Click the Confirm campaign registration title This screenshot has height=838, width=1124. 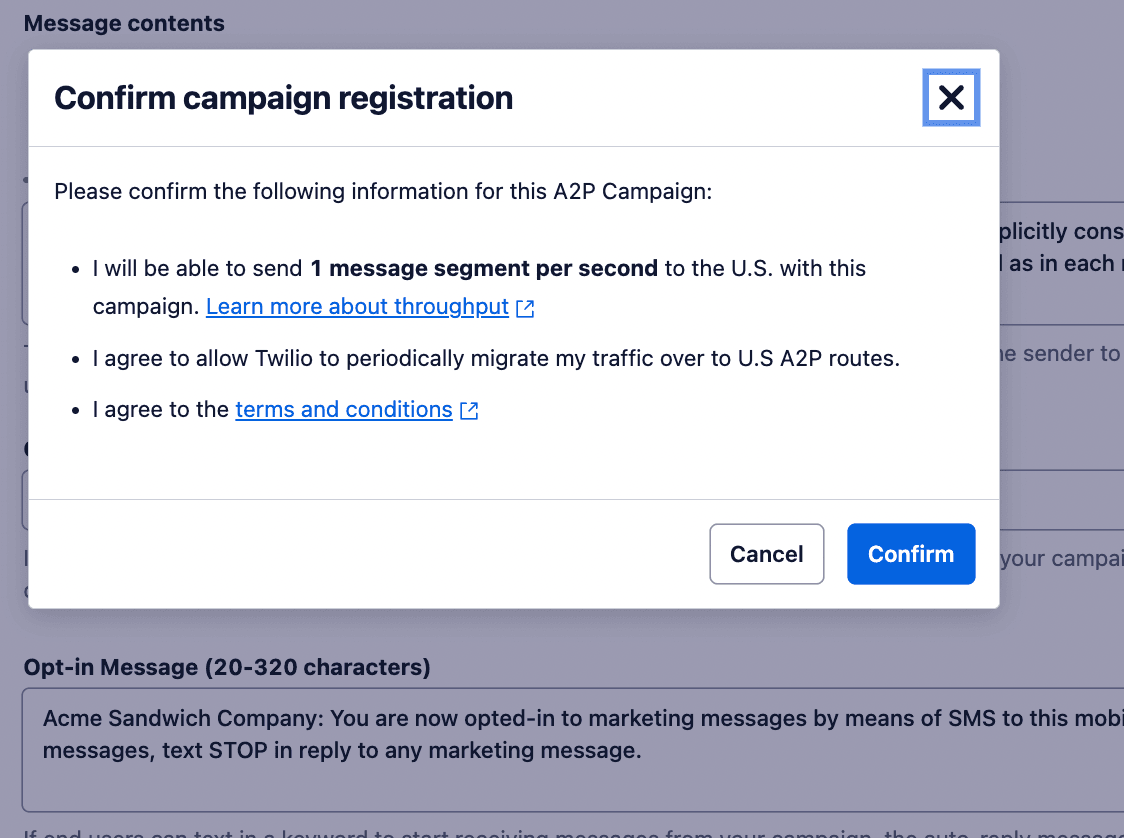click(284, 97)
